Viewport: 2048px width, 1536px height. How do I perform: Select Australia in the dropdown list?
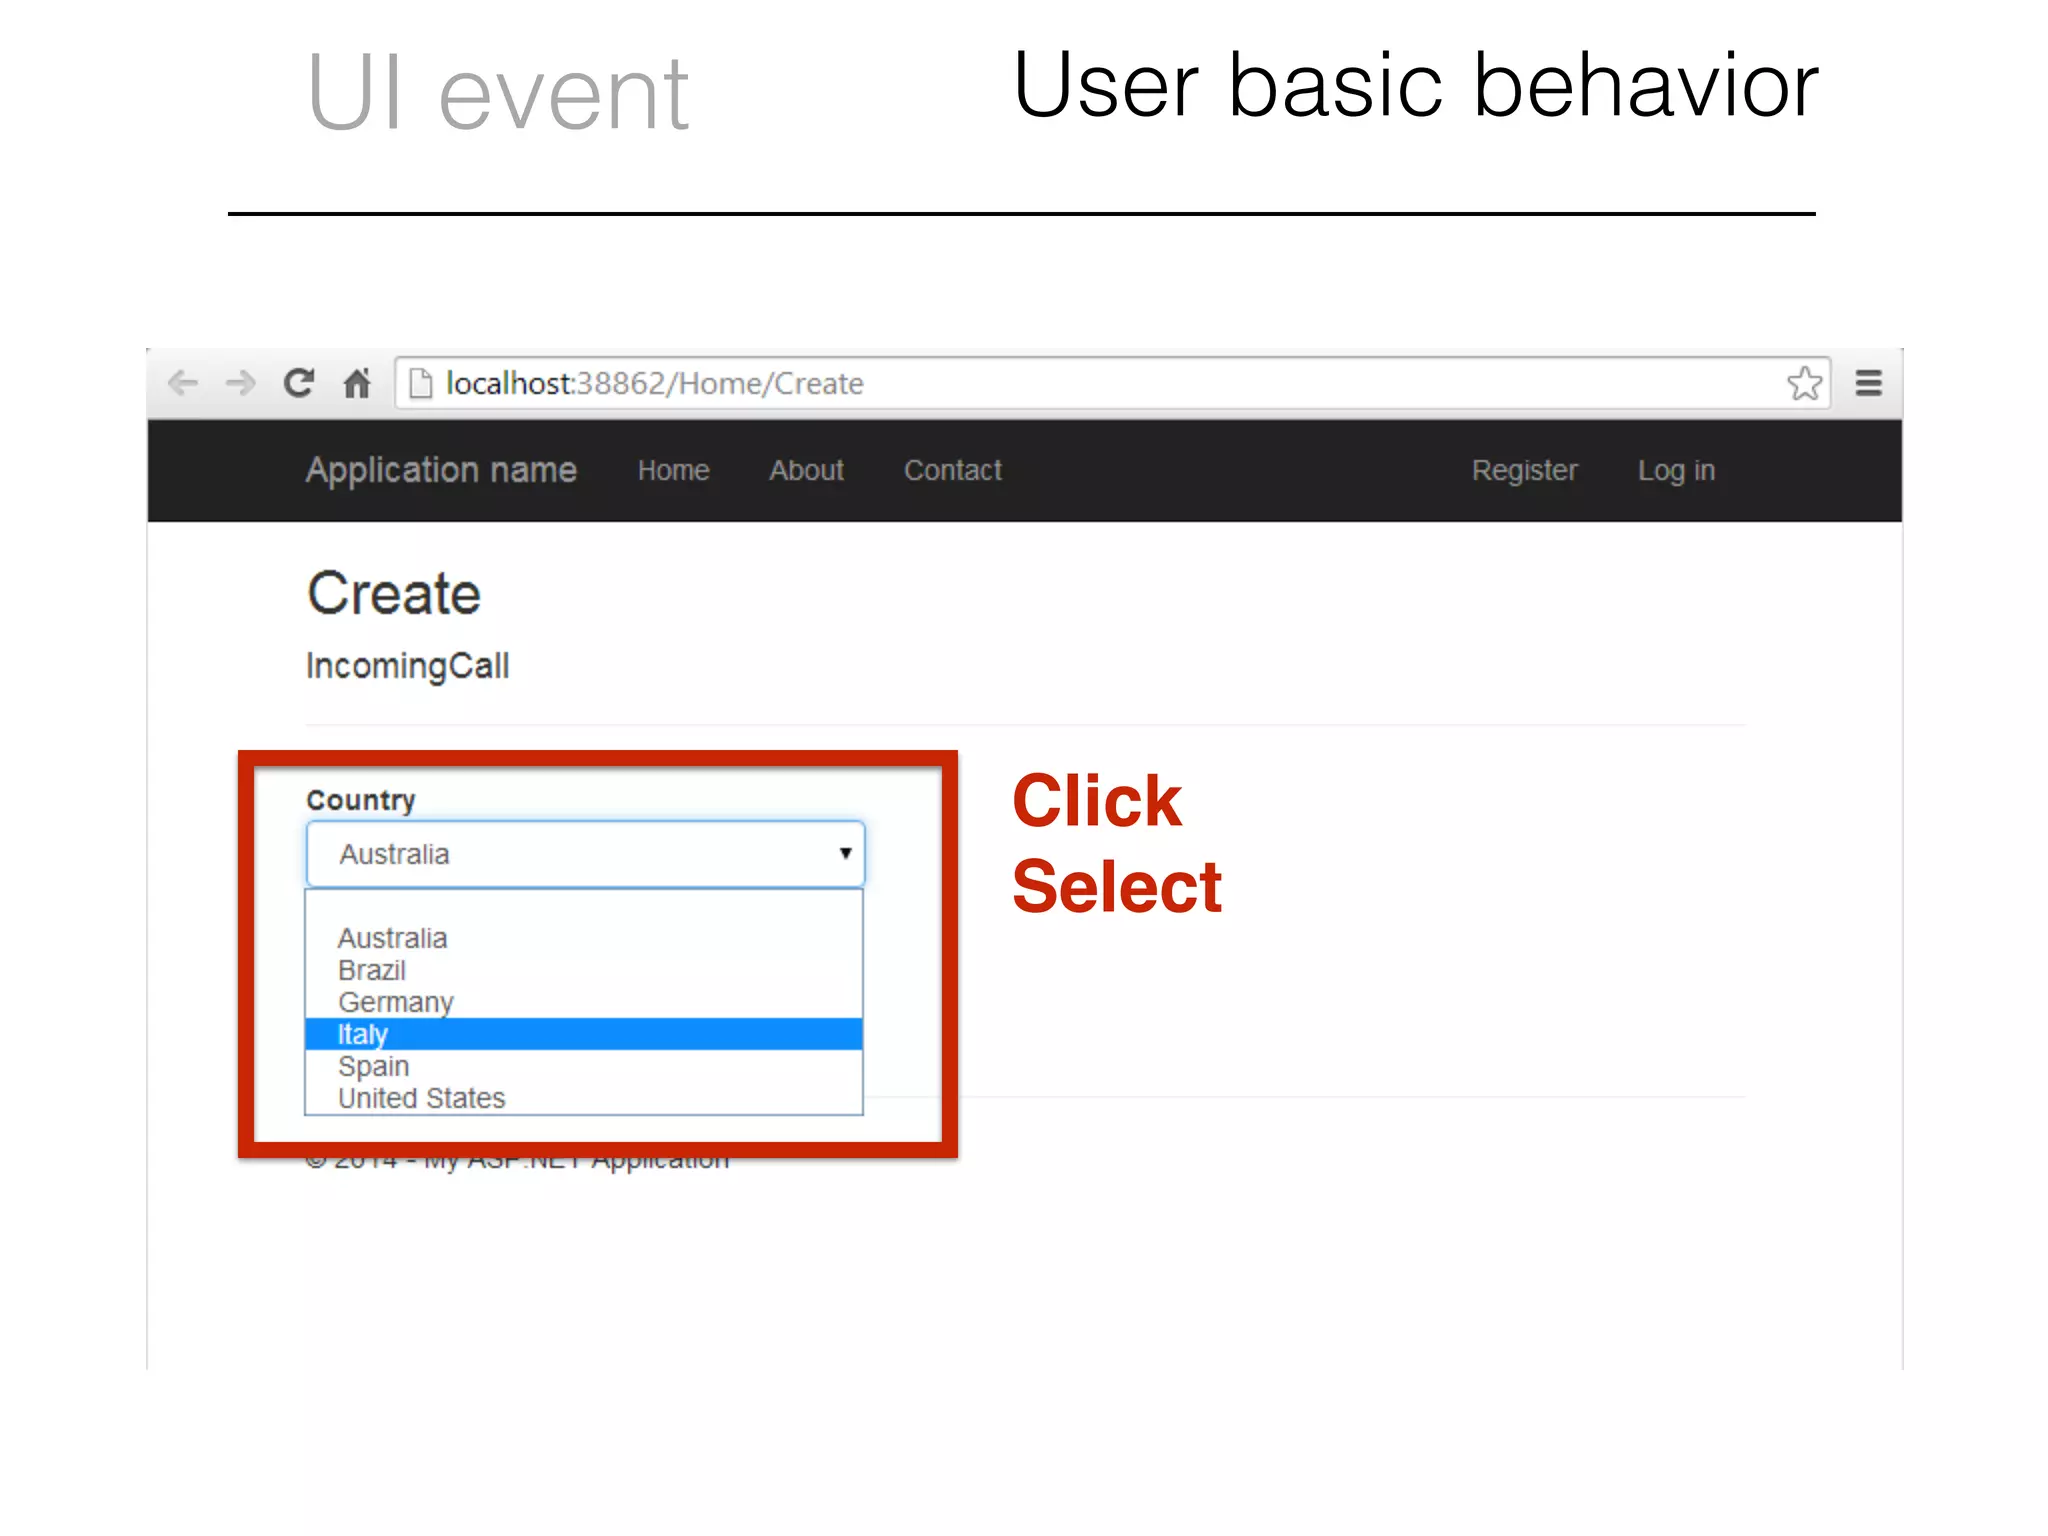click(584, 938)
